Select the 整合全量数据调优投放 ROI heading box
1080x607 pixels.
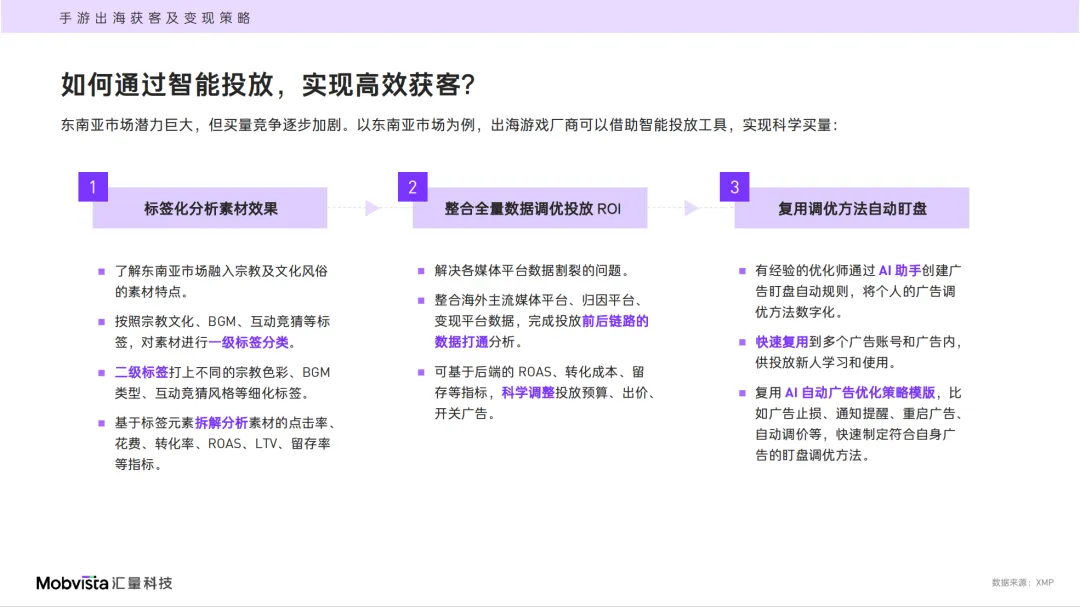(x=532, y=209)
